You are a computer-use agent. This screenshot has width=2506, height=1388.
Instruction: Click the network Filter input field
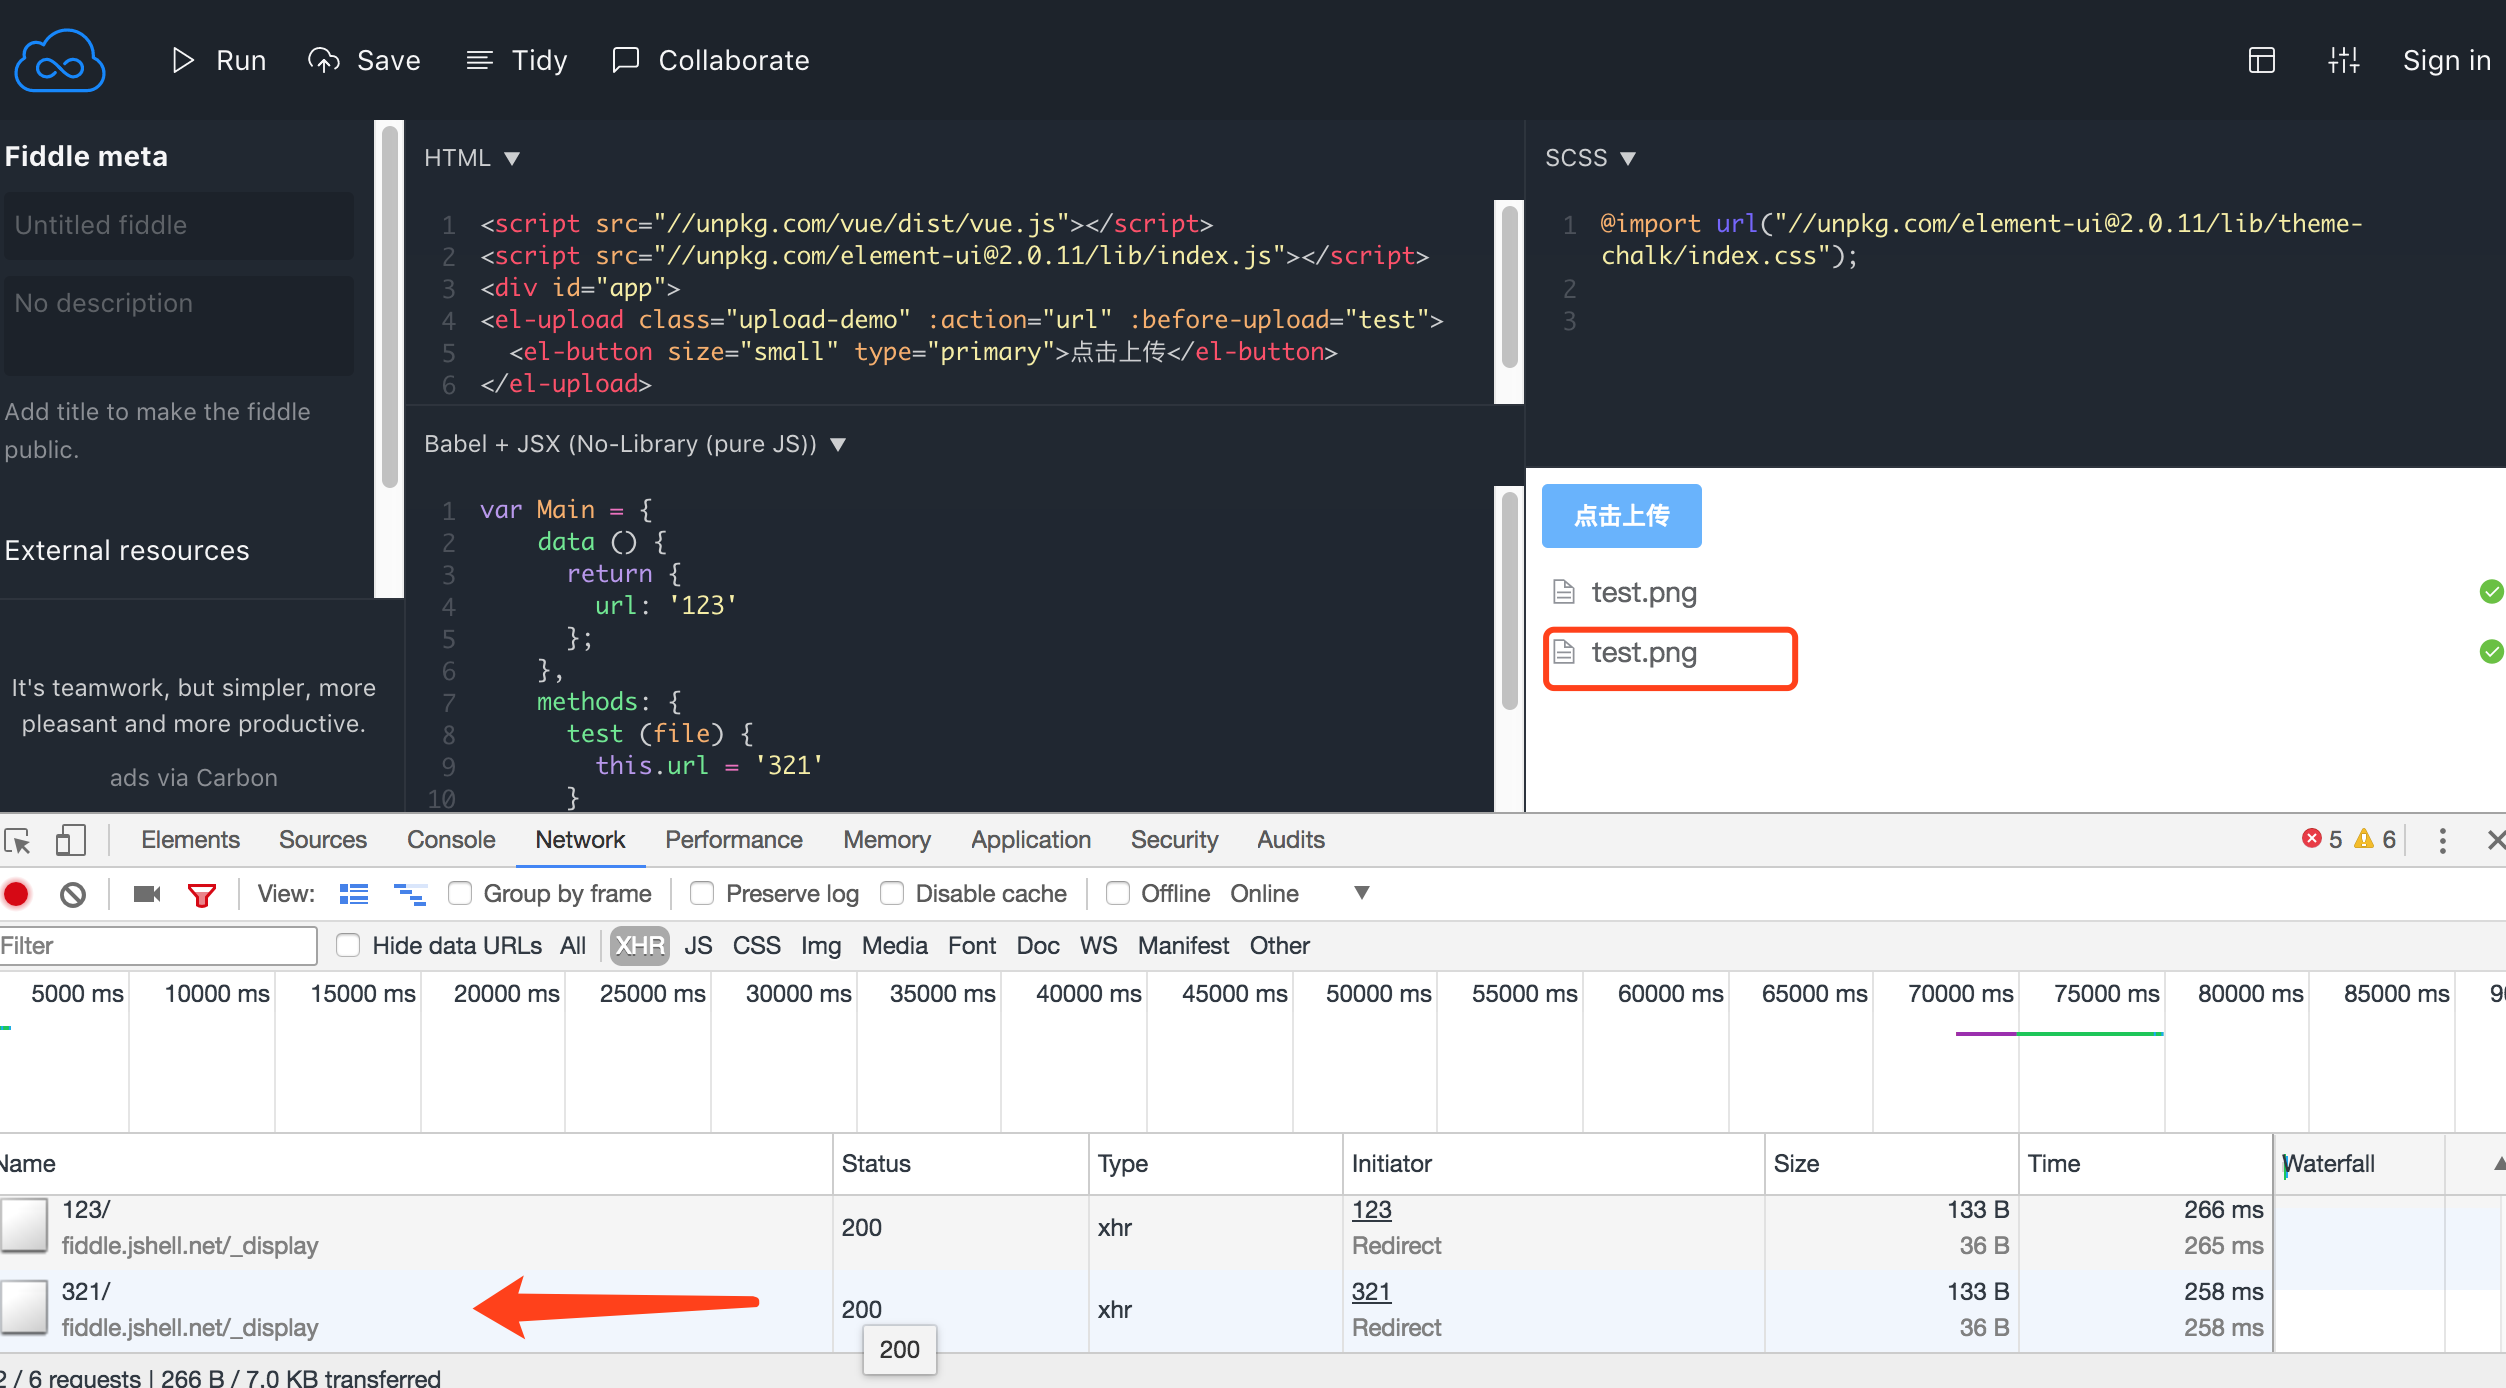click(158, 946)
